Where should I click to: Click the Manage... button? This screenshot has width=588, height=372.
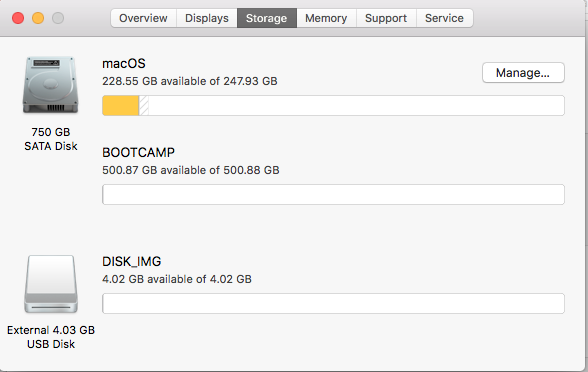click(523, 72)
